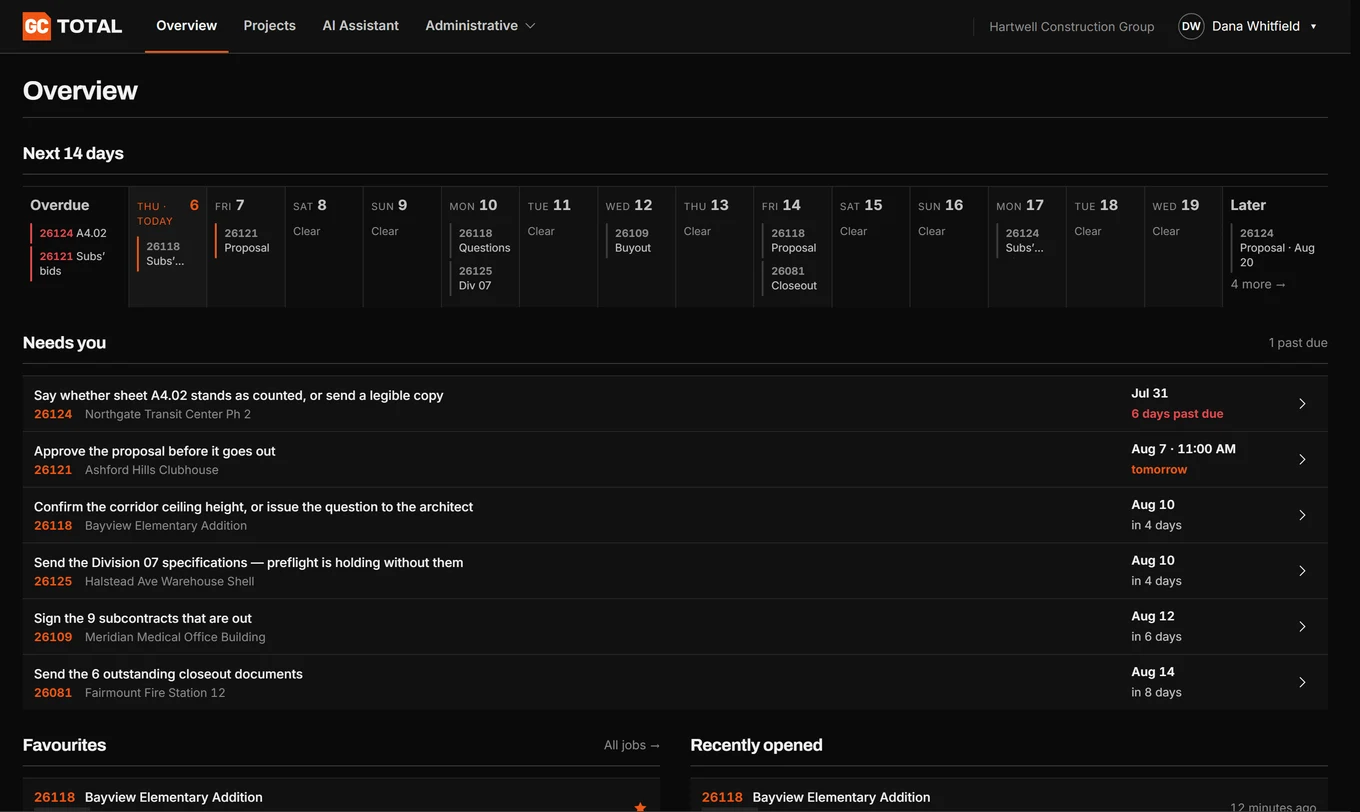1360x812 pixels.
Task: Open Bayview Elementary Addition in Recently opened
Action: tap(841, 797)
